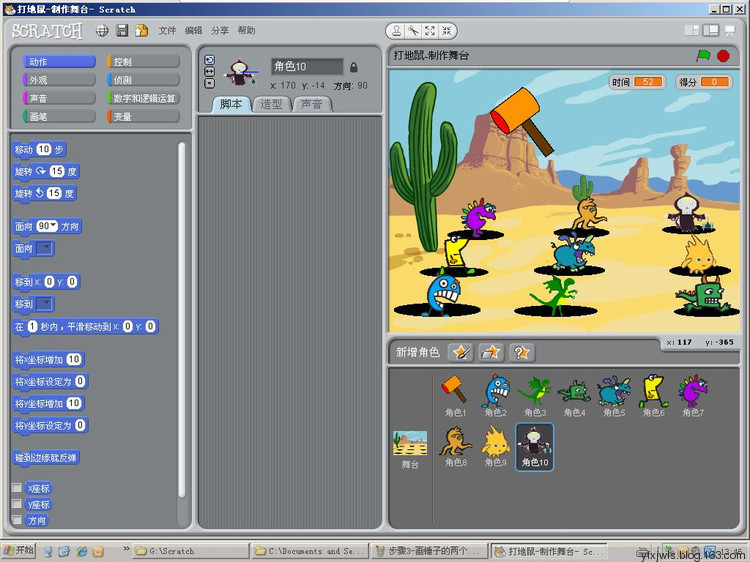Select the delete scissors tool
750x562 pixels.
(x=413, y=31)
